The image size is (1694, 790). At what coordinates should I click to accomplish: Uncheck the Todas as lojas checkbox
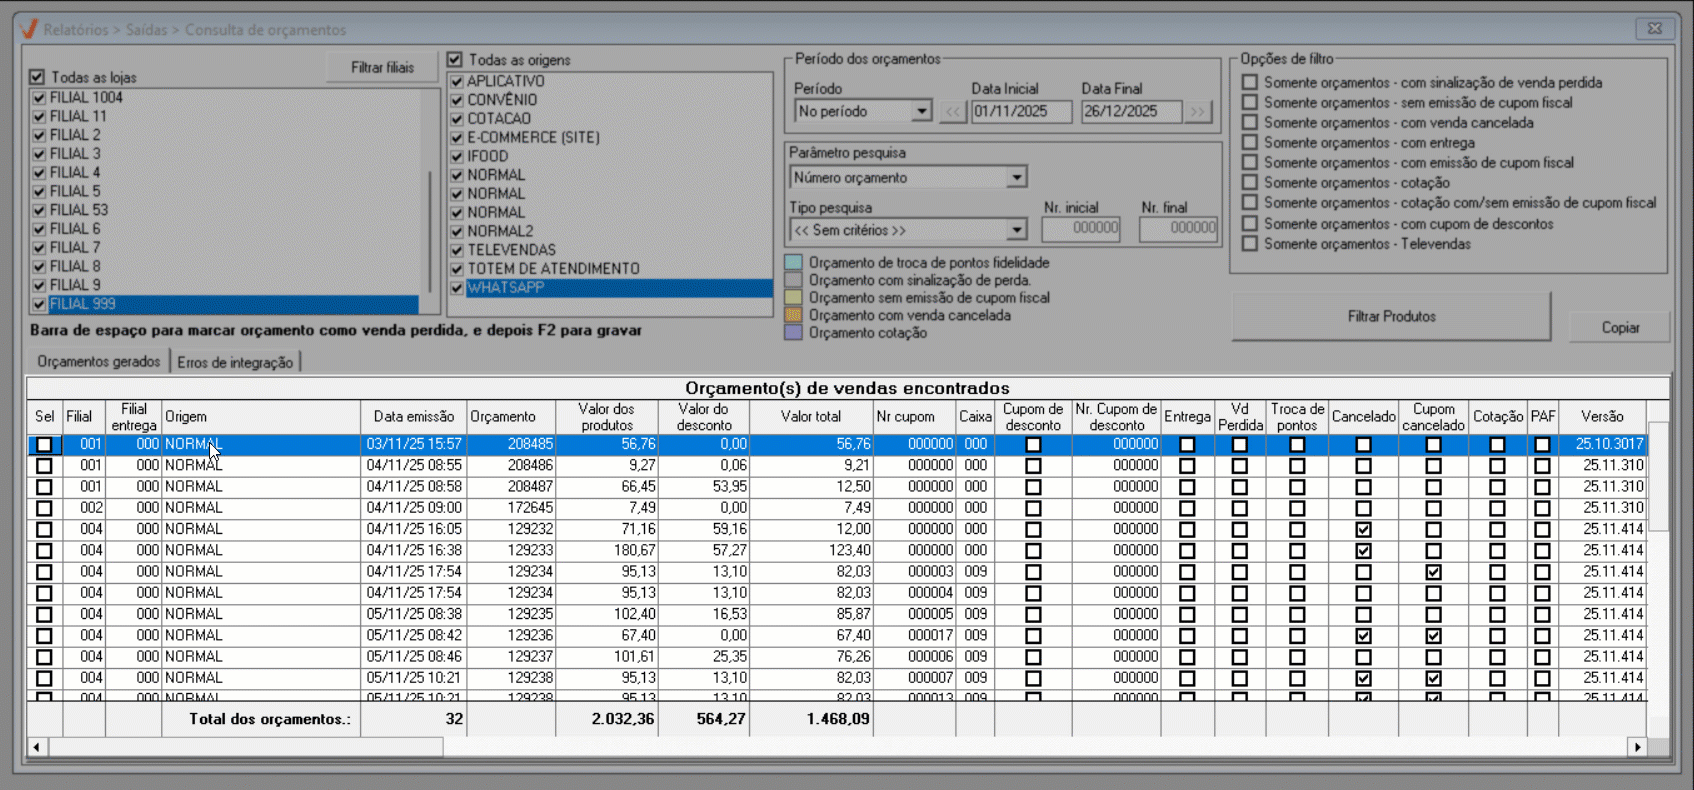click(37, 77)
